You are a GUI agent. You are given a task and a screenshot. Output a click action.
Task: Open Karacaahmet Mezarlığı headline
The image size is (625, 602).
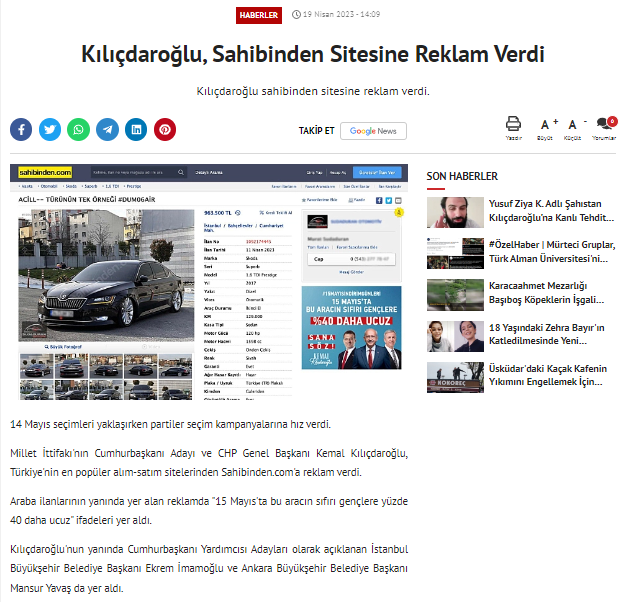pyautogui.click(x=546, y=293)
